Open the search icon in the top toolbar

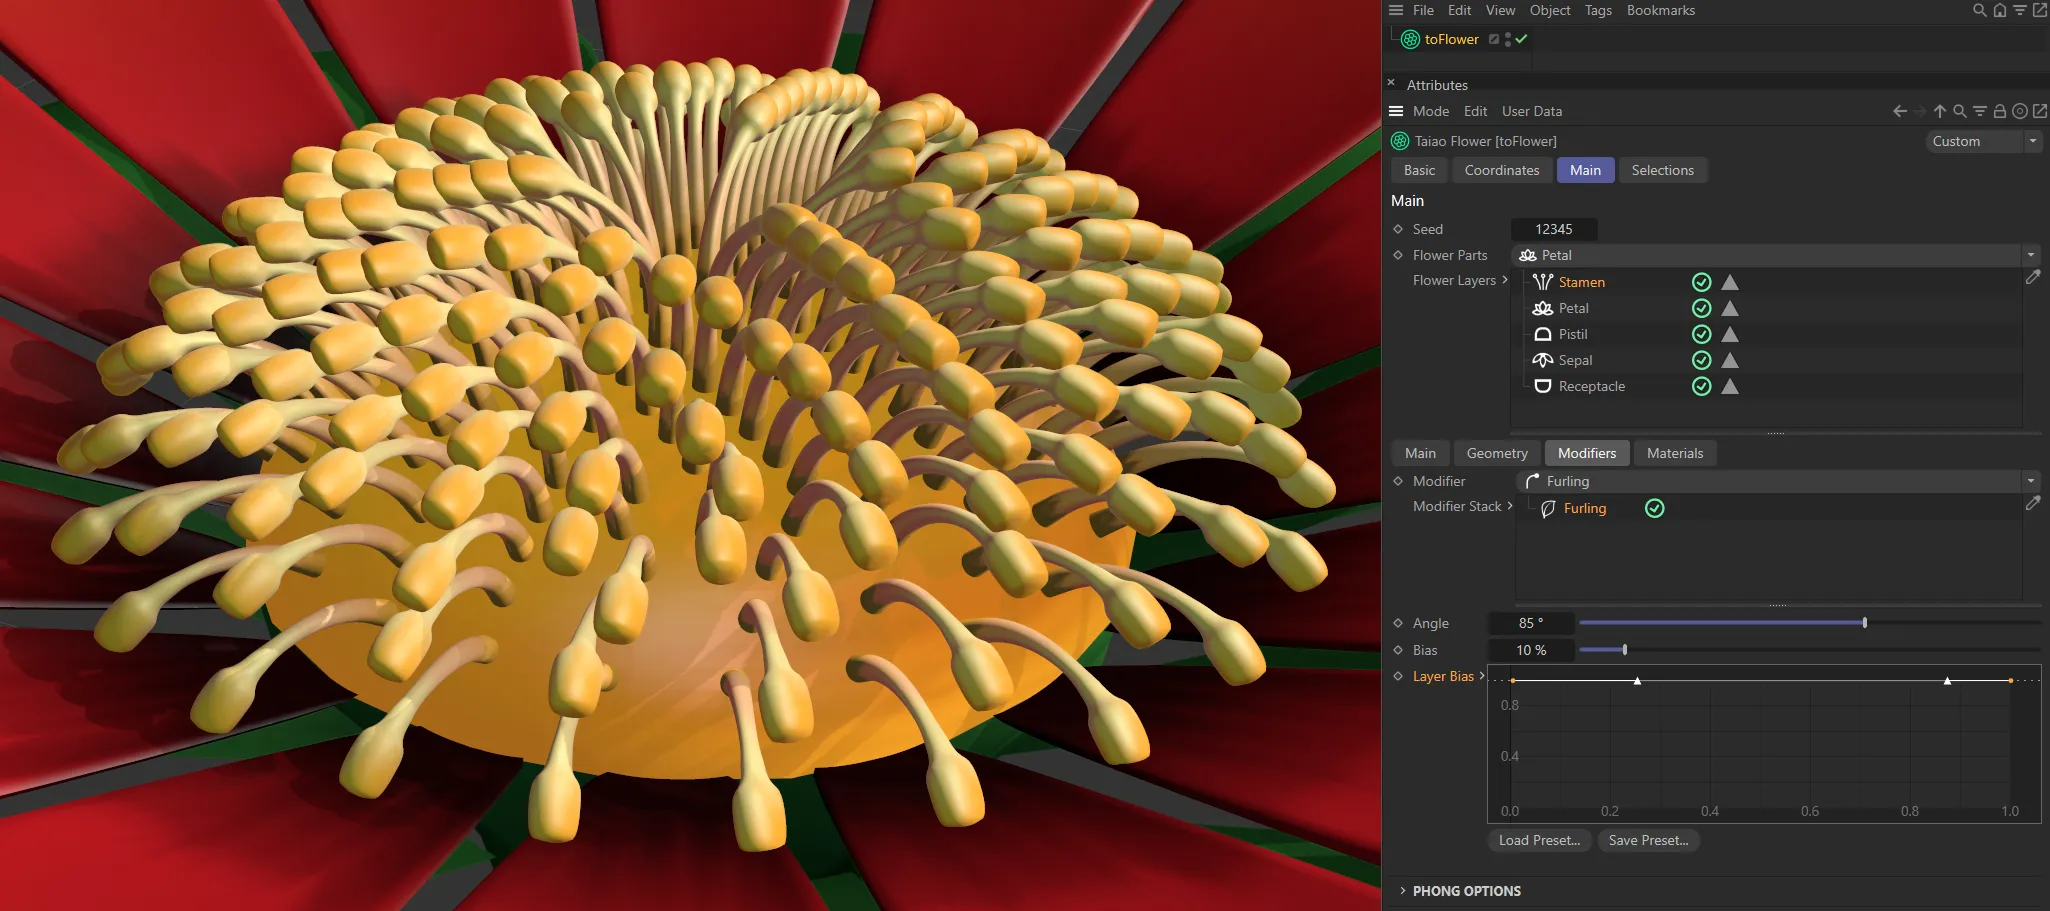tap(1977, 10)
